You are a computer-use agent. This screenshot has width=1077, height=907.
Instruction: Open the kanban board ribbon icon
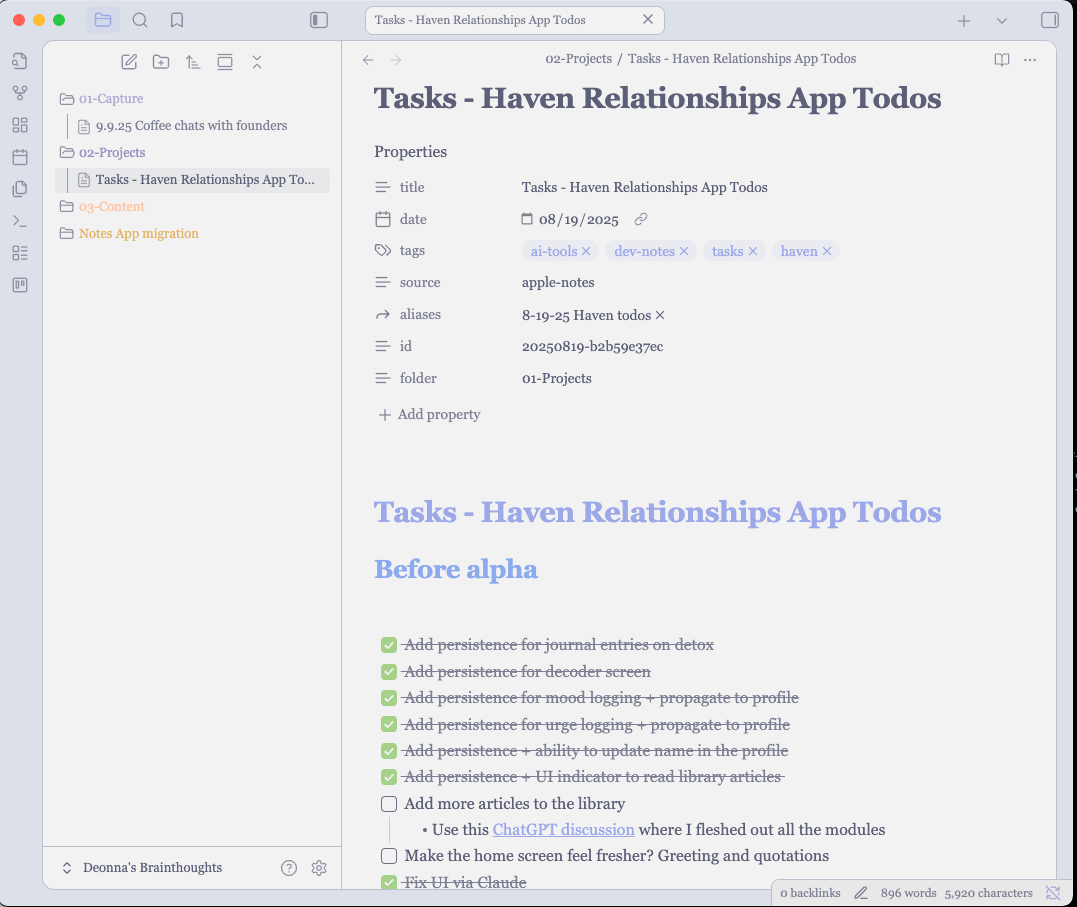(x=20, y=284)
